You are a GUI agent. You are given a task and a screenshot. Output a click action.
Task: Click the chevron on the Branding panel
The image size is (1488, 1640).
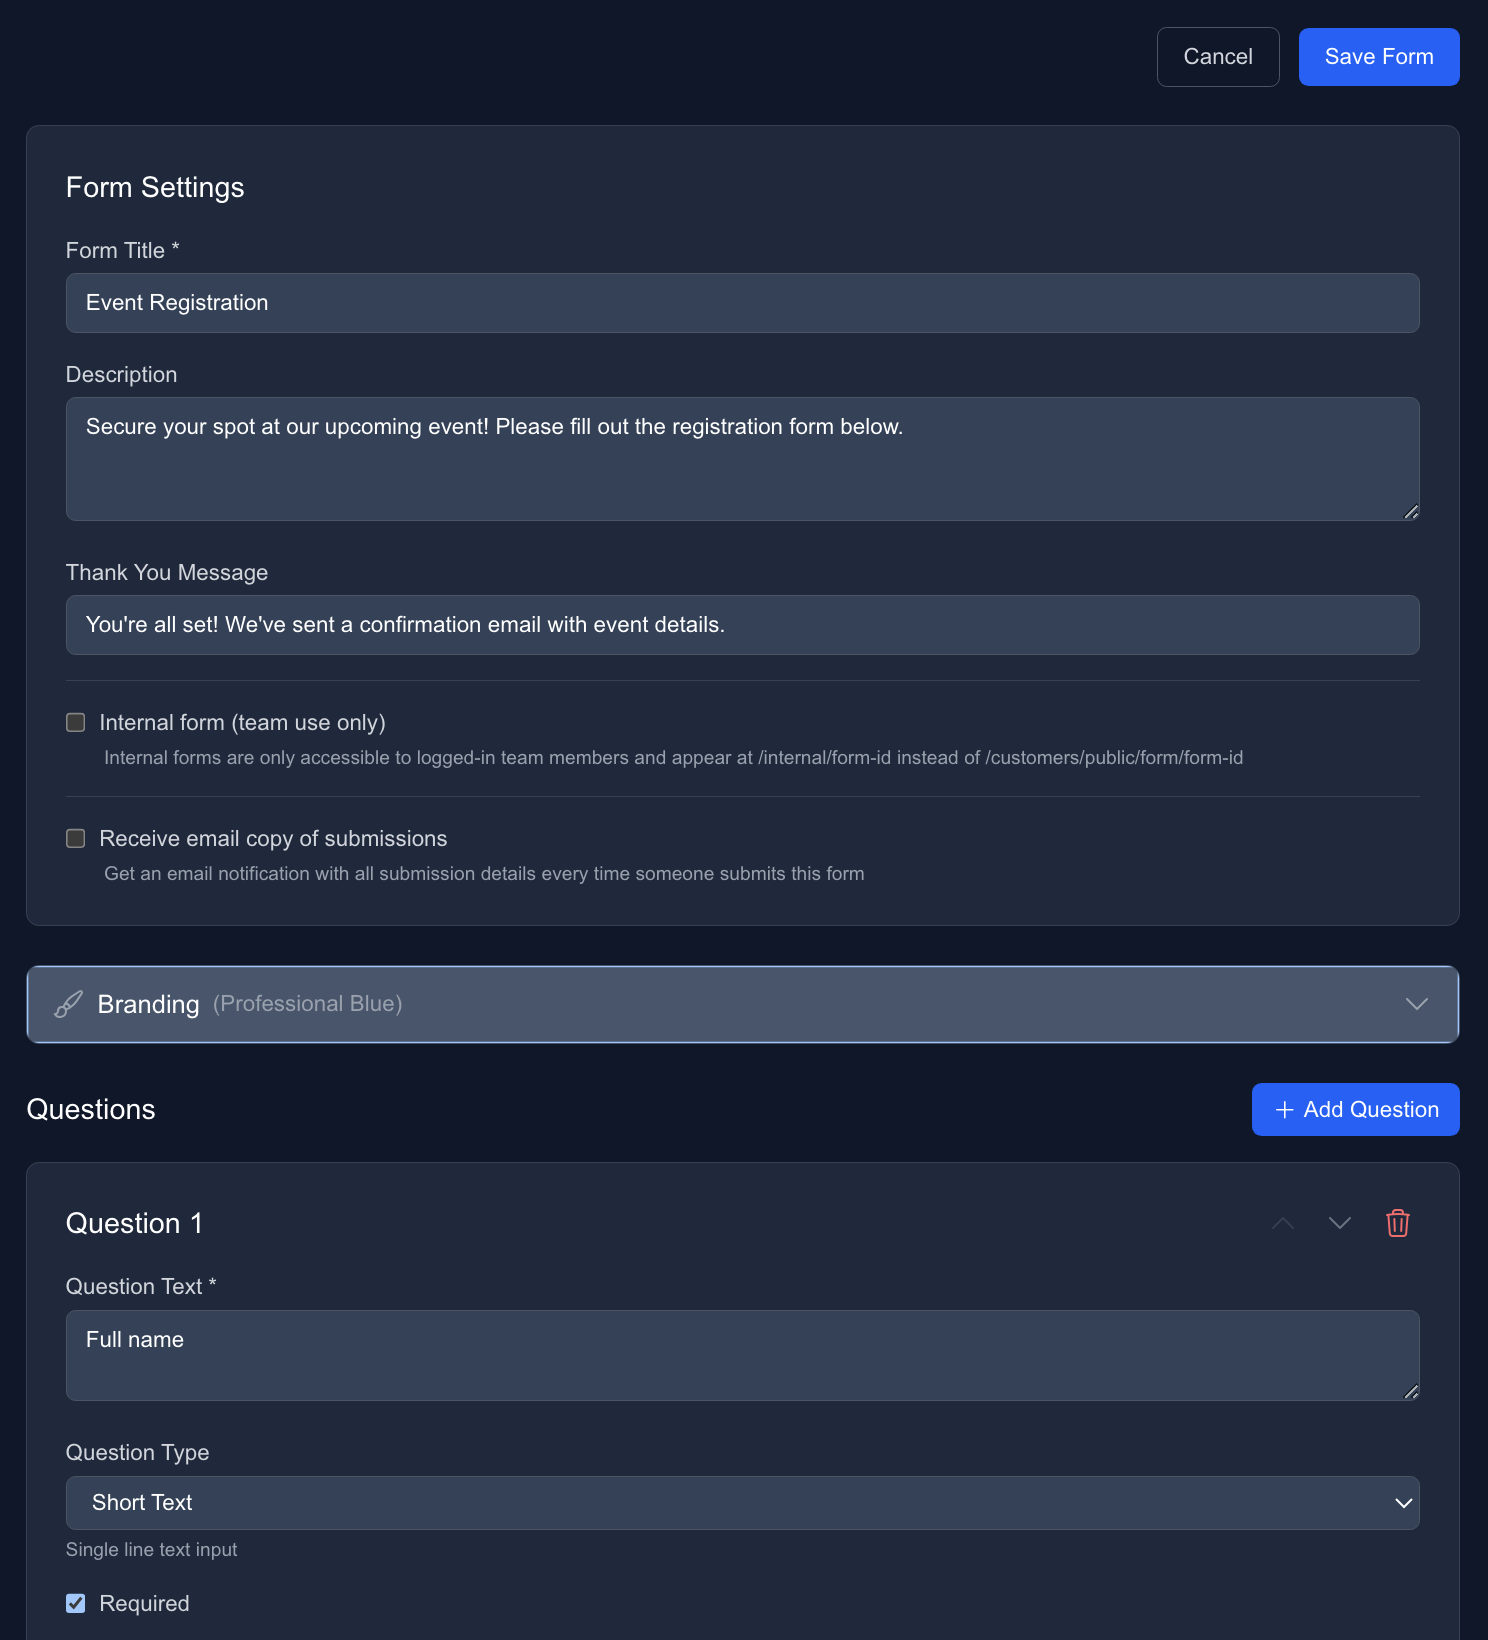coord(1416,1004)
